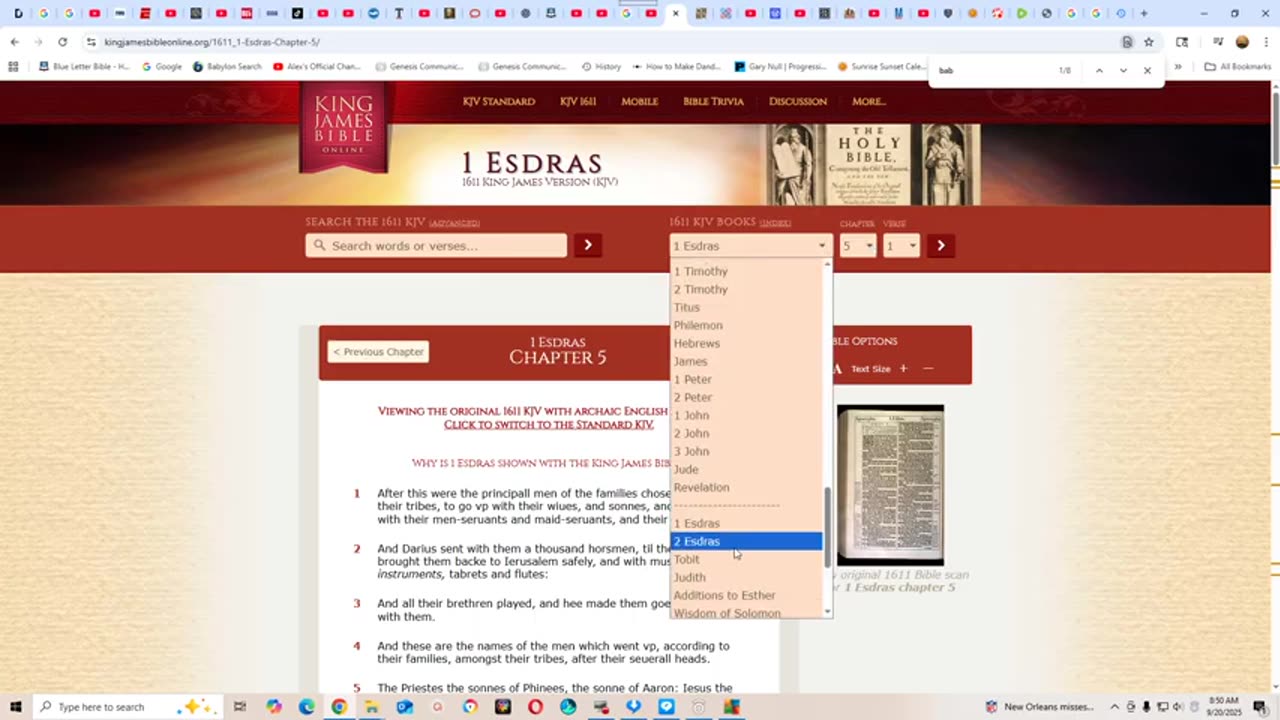The height and width of the screenshot is (720, 1280).
Task: Open the Advanced search link
Action: 456,223
